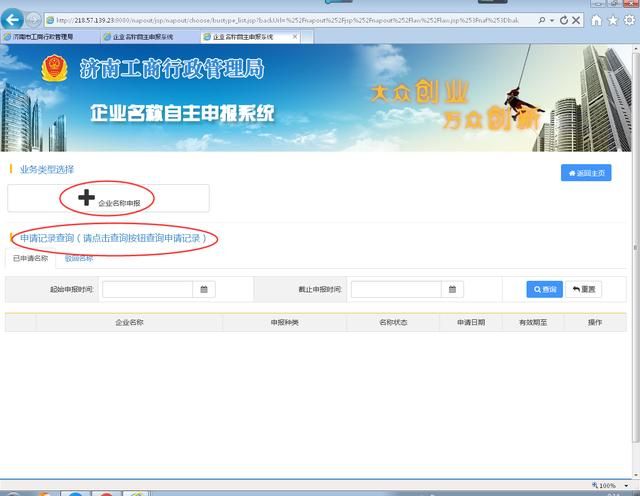Open a new blank browser tab

point(307,37)
